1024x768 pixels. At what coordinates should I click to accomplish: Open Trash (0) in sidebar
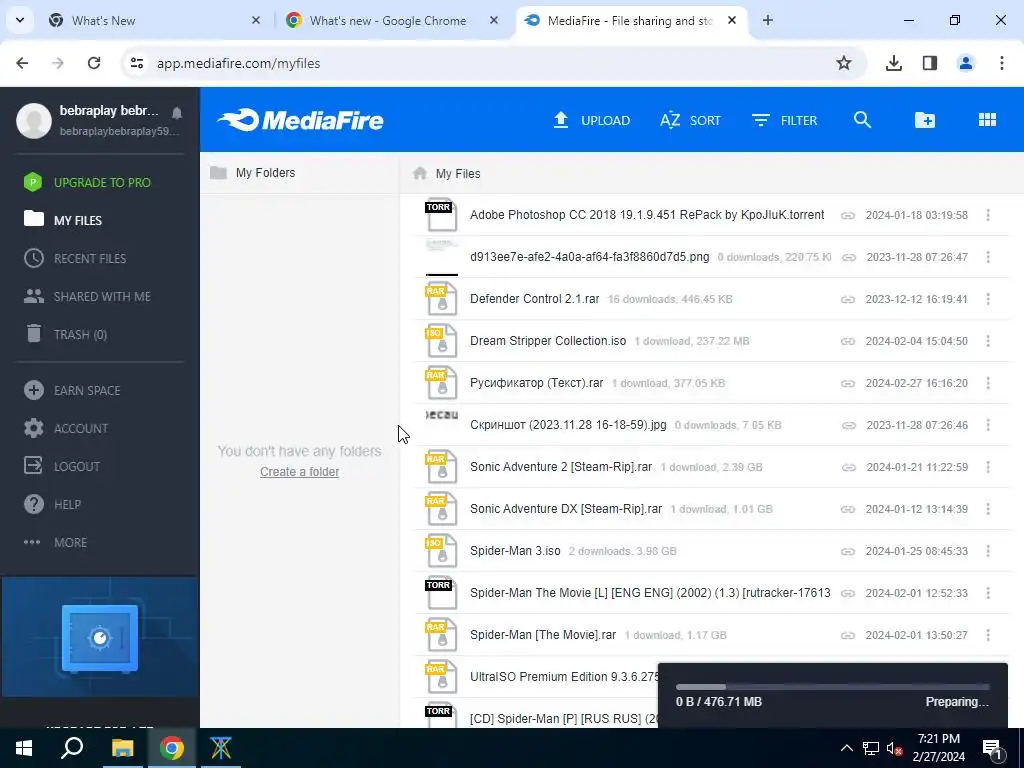coord(65,334)
